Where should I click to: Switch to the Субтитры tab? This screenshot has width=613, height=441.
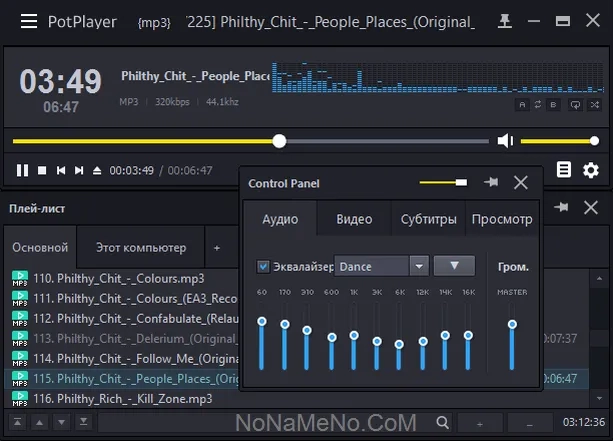pyautogui.click(x=428, y=219)
